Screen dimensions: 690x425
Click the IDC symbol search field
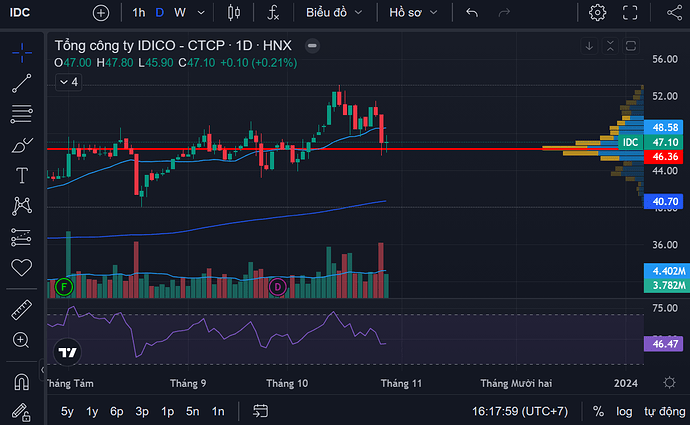[x=20, y=12]
